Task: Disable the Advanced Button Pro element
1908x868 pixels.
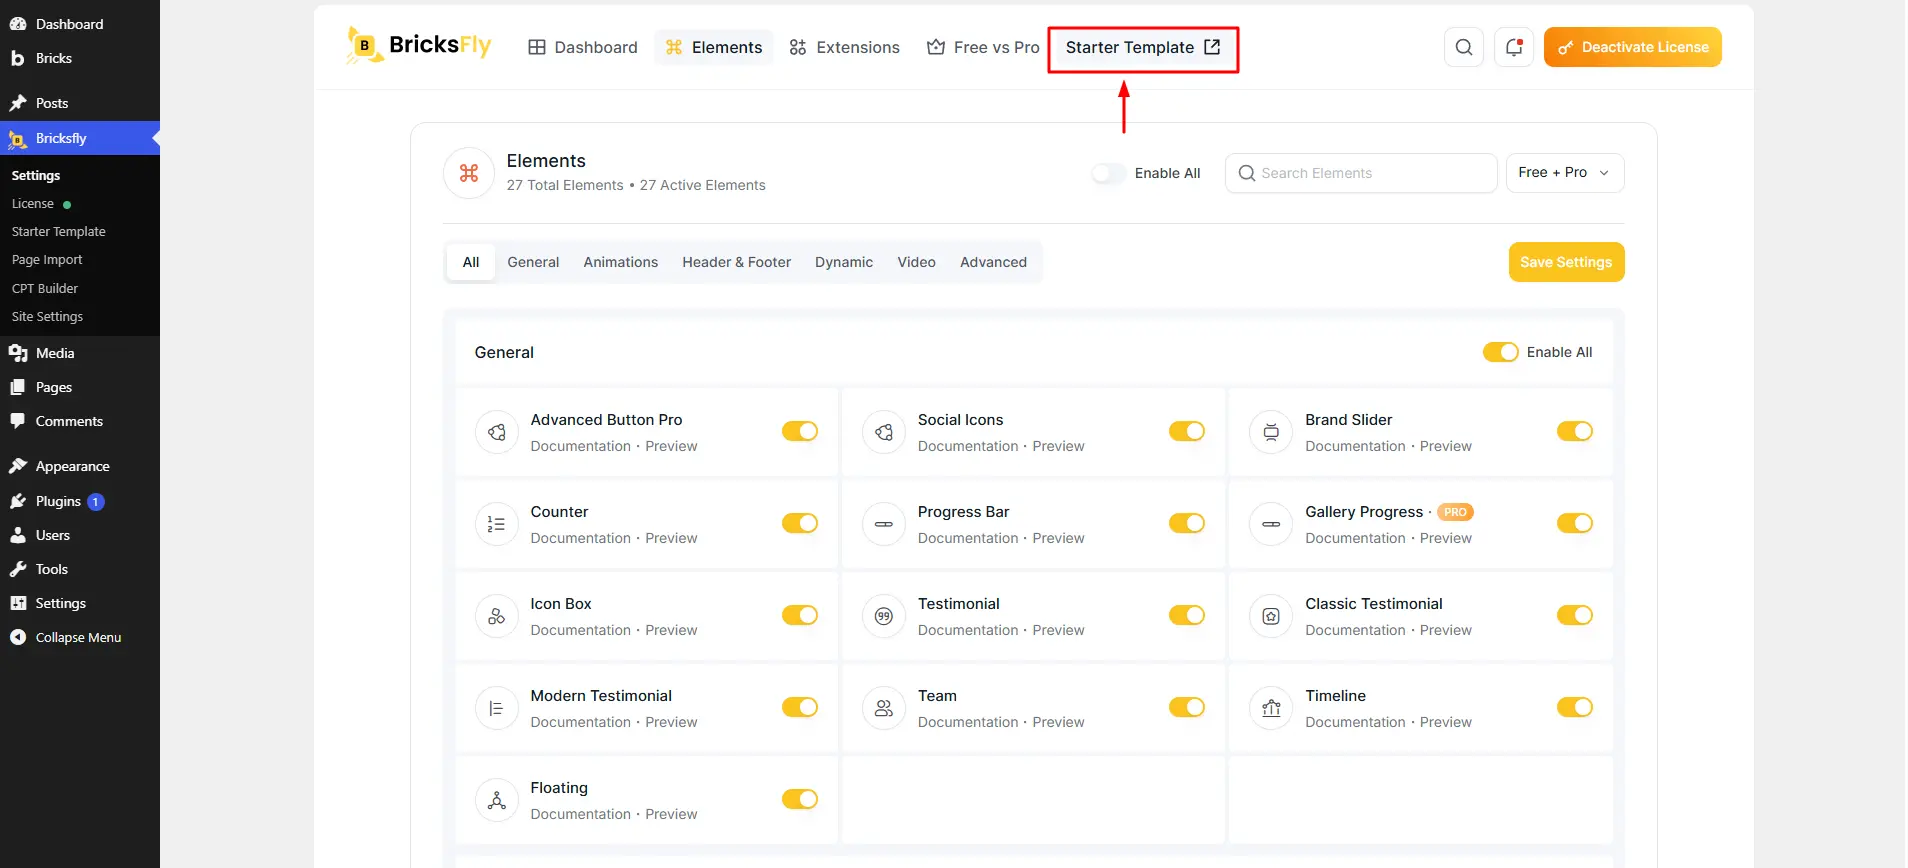Action: pos(800,431)
